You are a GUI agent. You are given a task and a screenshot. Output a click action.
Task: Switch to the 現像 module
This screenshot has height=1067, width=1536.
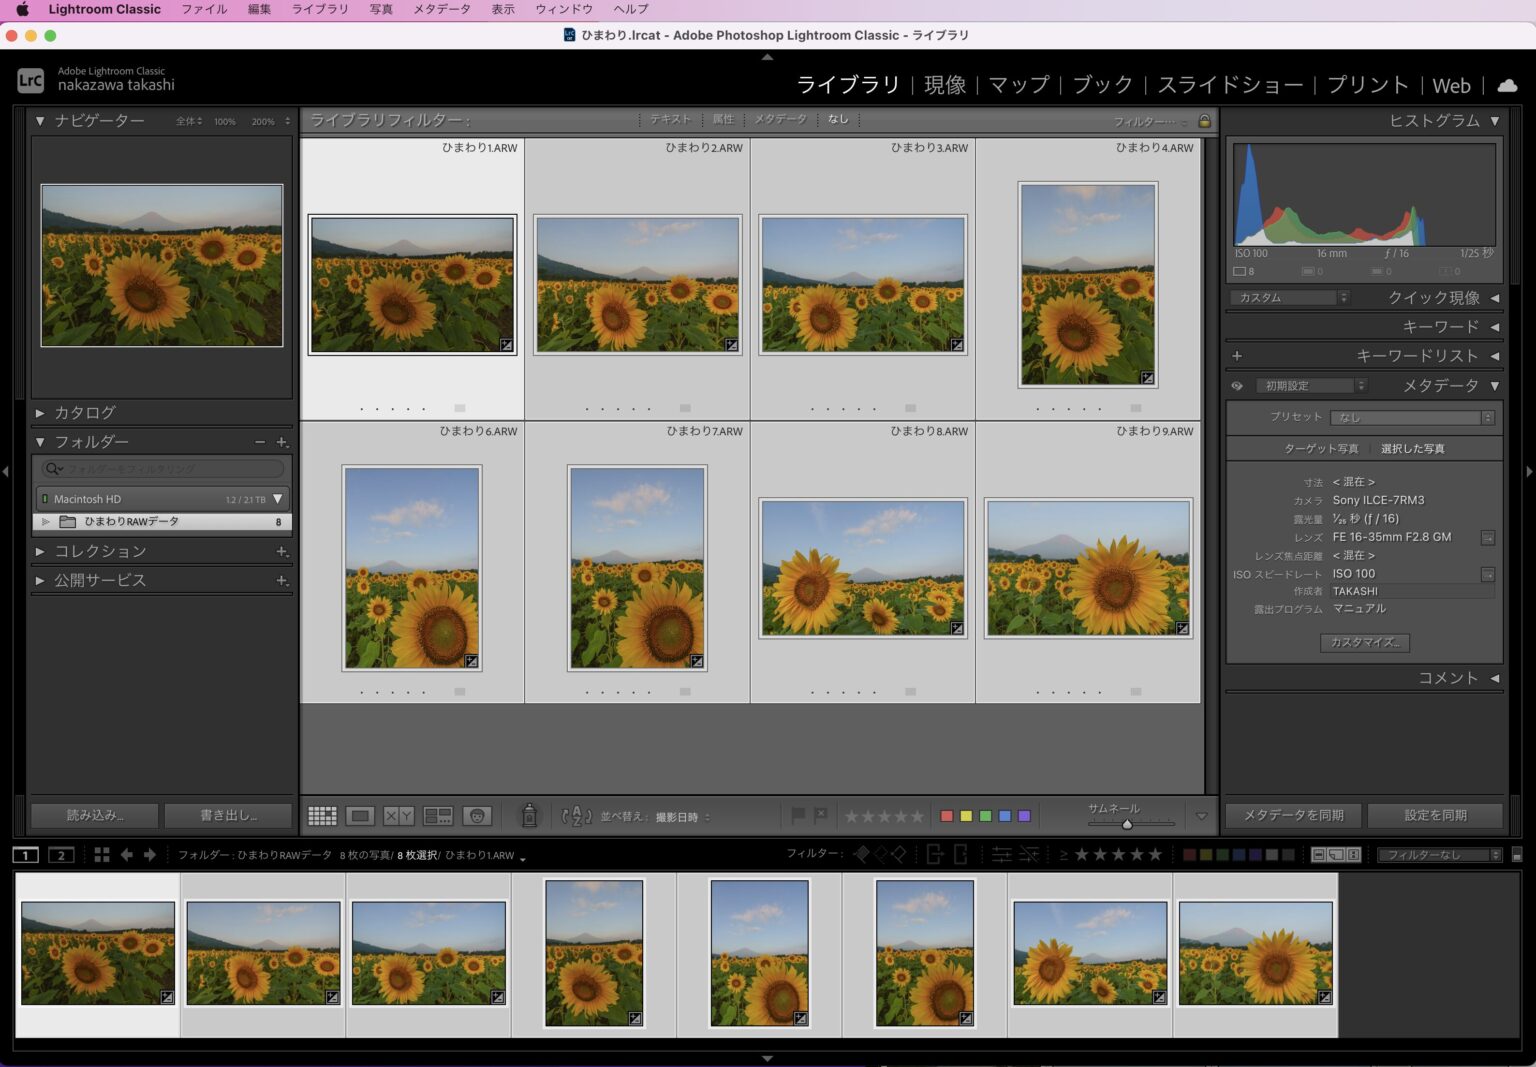(x=945, y=85)
